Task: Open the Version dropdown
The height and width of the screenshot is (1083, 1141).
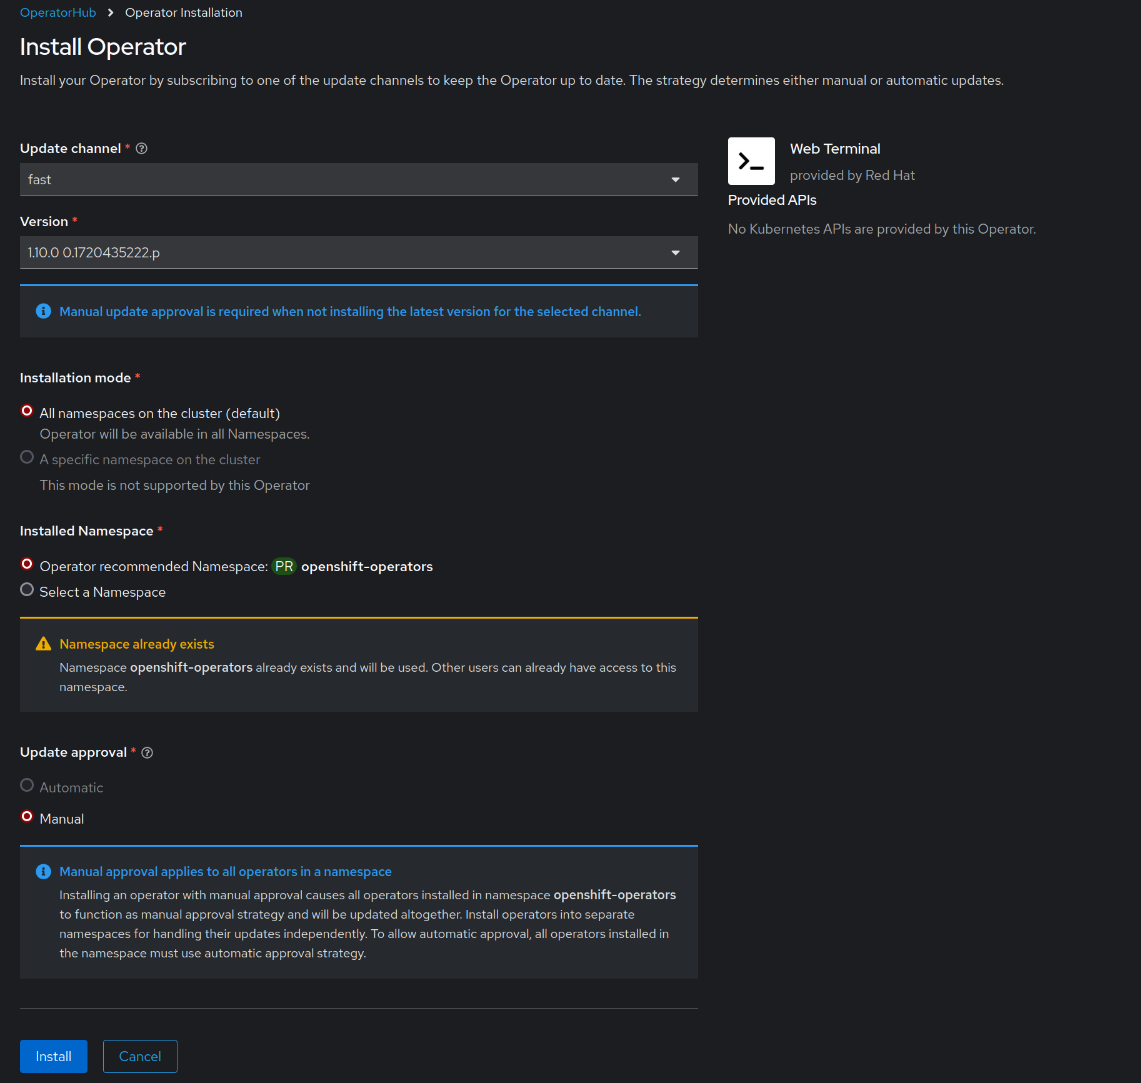Action: (358, 253)
